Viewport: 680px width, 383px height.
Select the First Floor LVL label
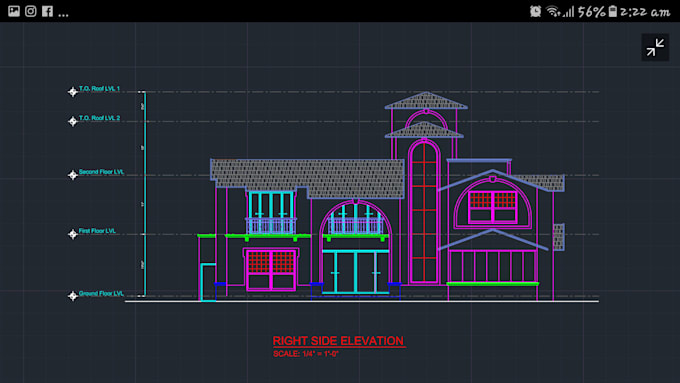pyautogui.click(x=97, y=231)
